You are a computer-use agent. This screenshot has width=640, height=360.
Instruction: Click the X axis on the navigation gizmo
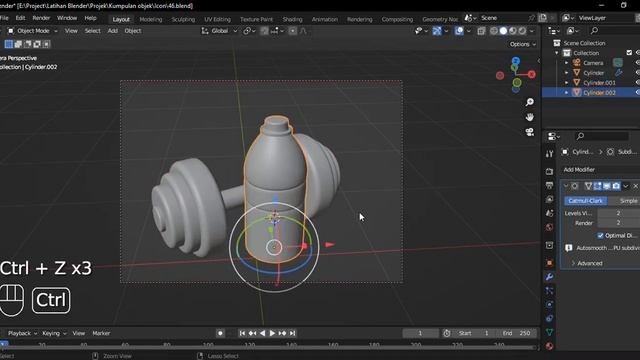[531, 74]
